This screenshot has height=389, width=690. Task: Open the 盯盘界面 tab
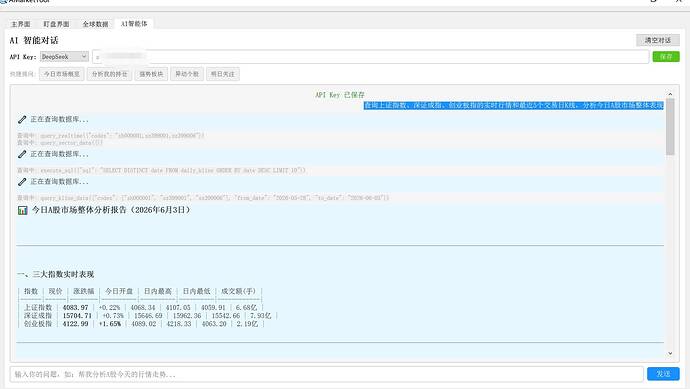point(56,24)
